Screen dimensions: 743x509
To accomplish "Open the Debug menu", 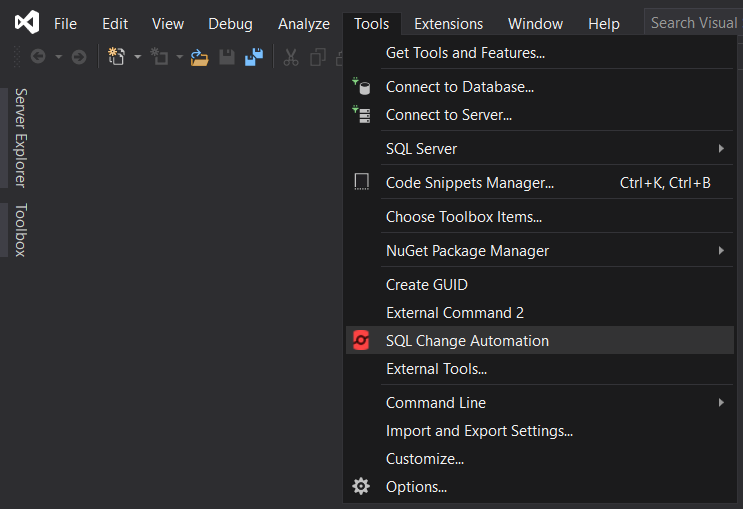I will 230,23.
